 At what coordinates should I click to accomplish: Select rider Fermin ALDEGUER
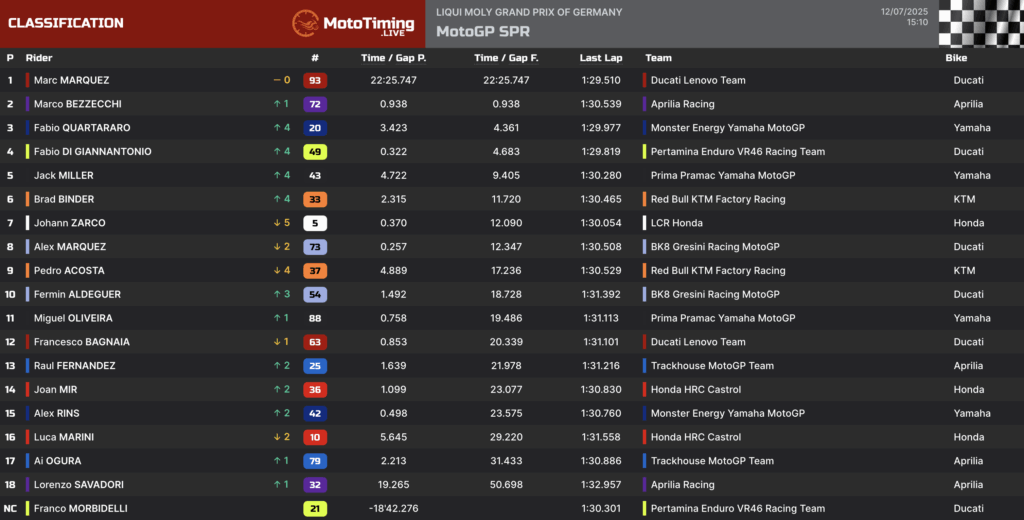coord(77,294)
